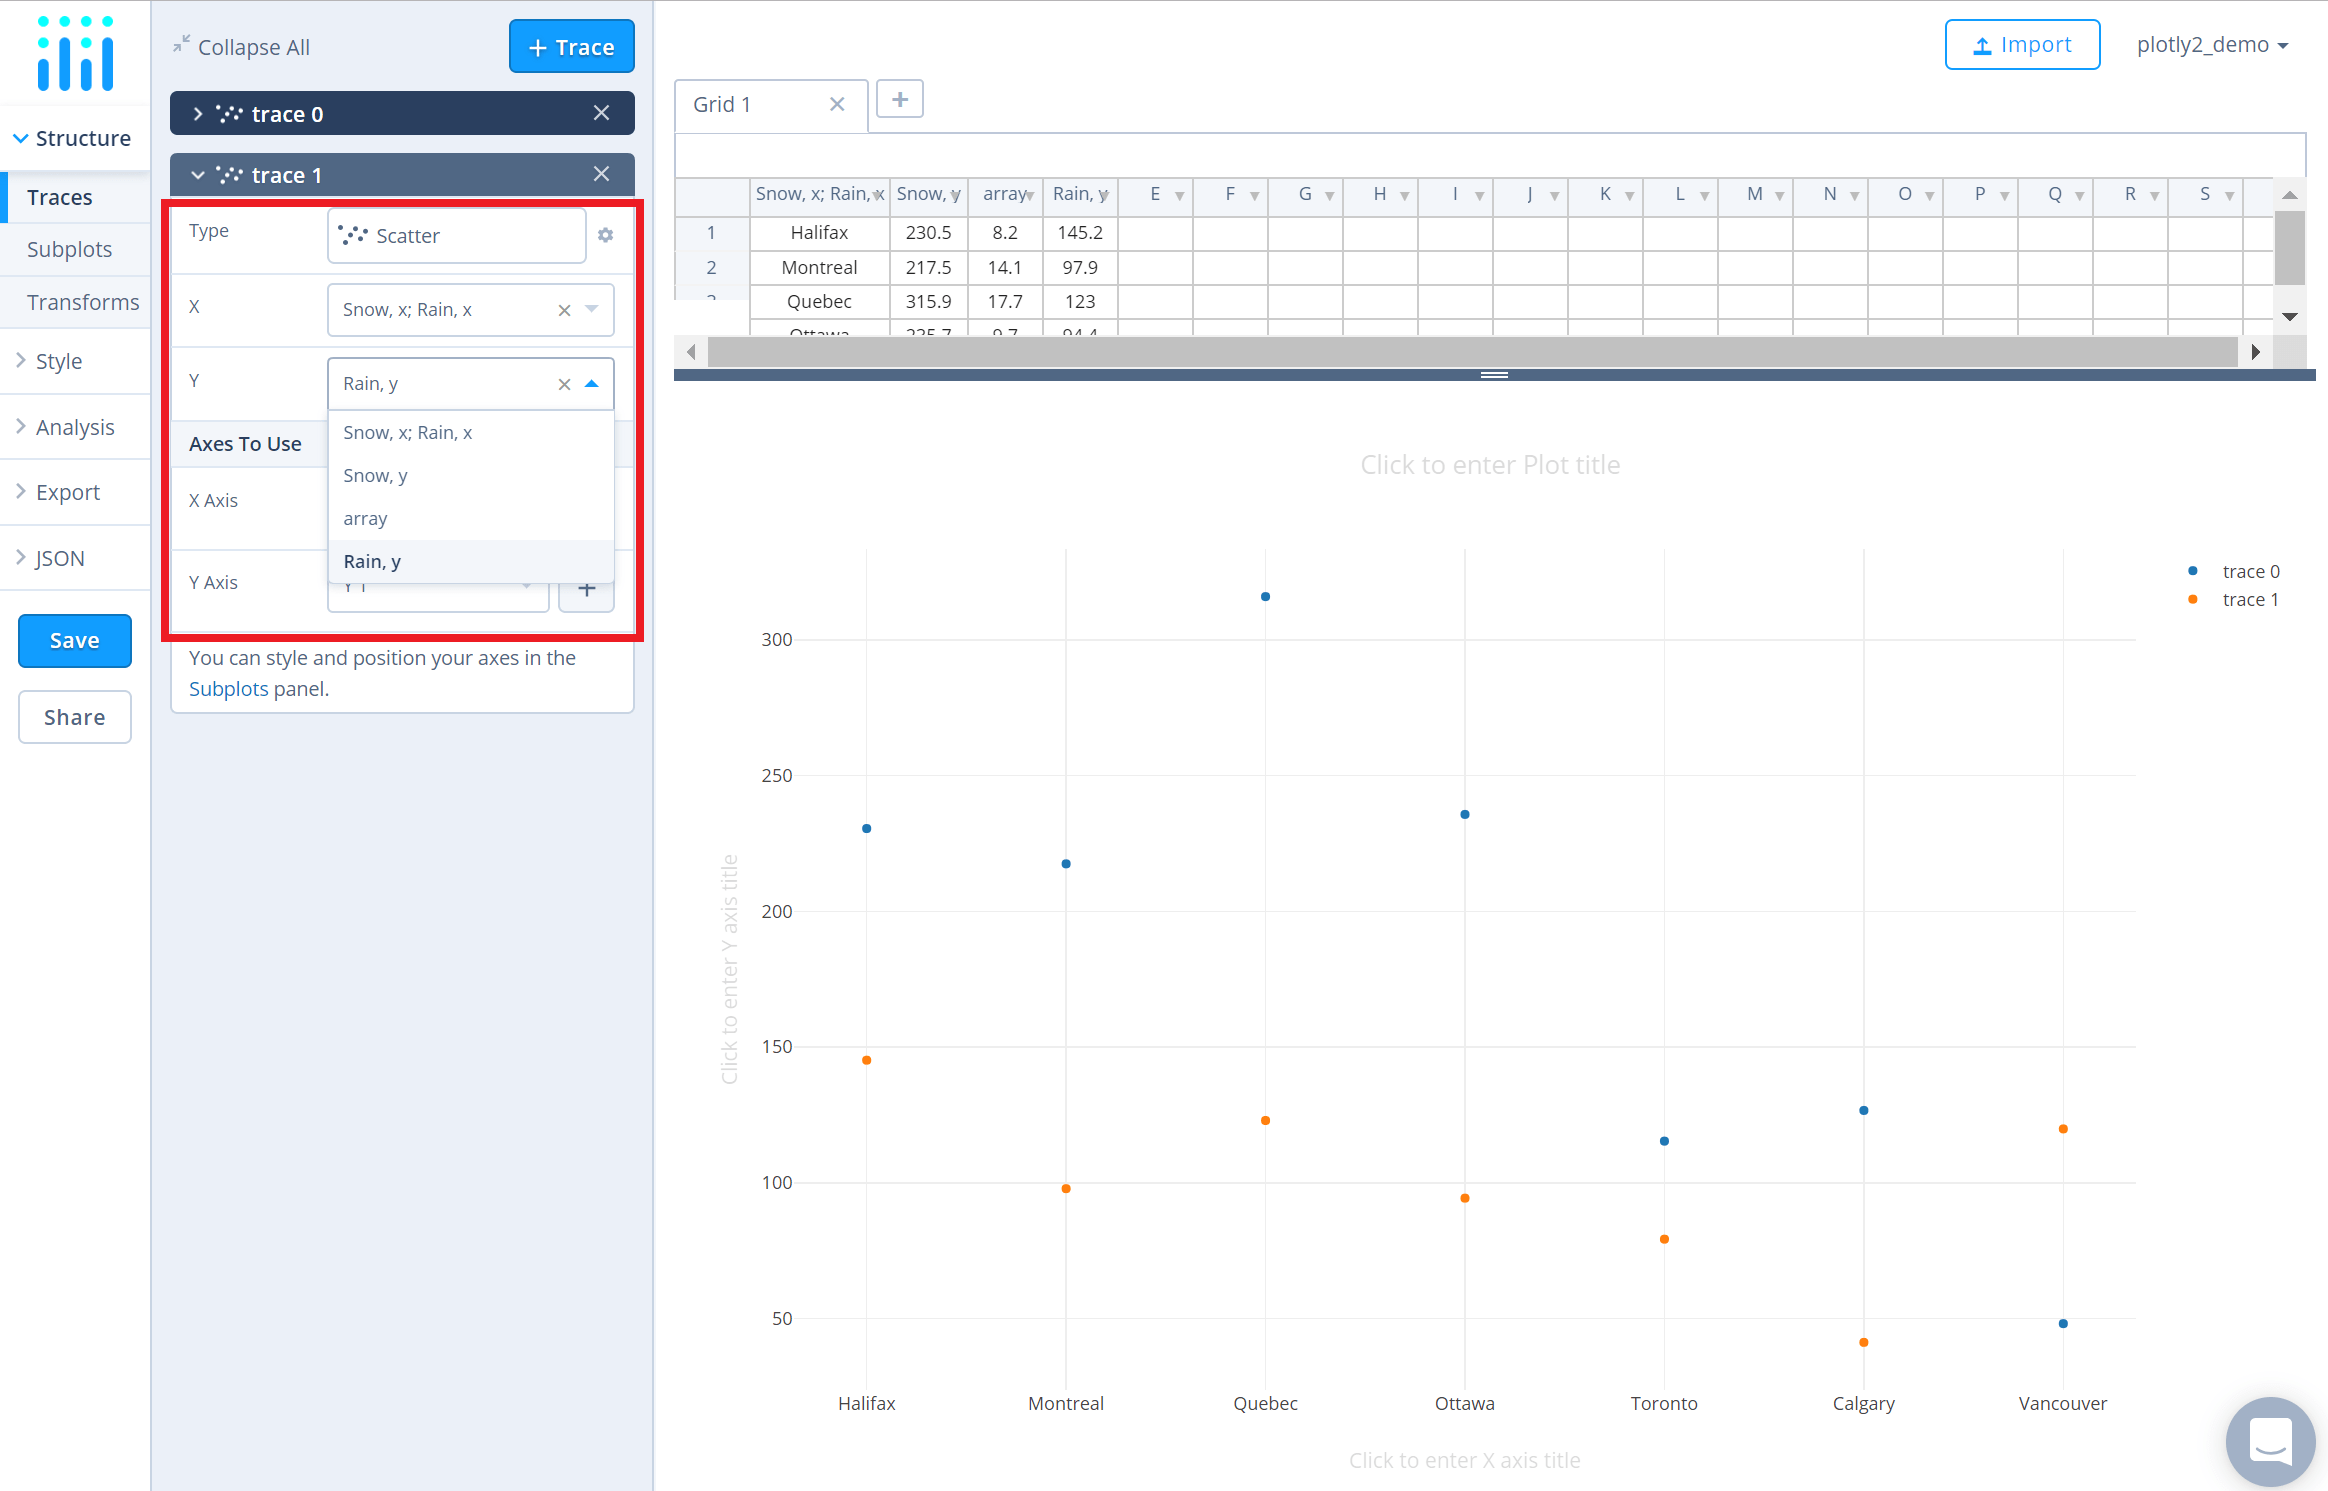Open plotly2_demo account dropdown
Screen dimensions: 2328x1491
pyautogui.click(x=2211, y=45)
